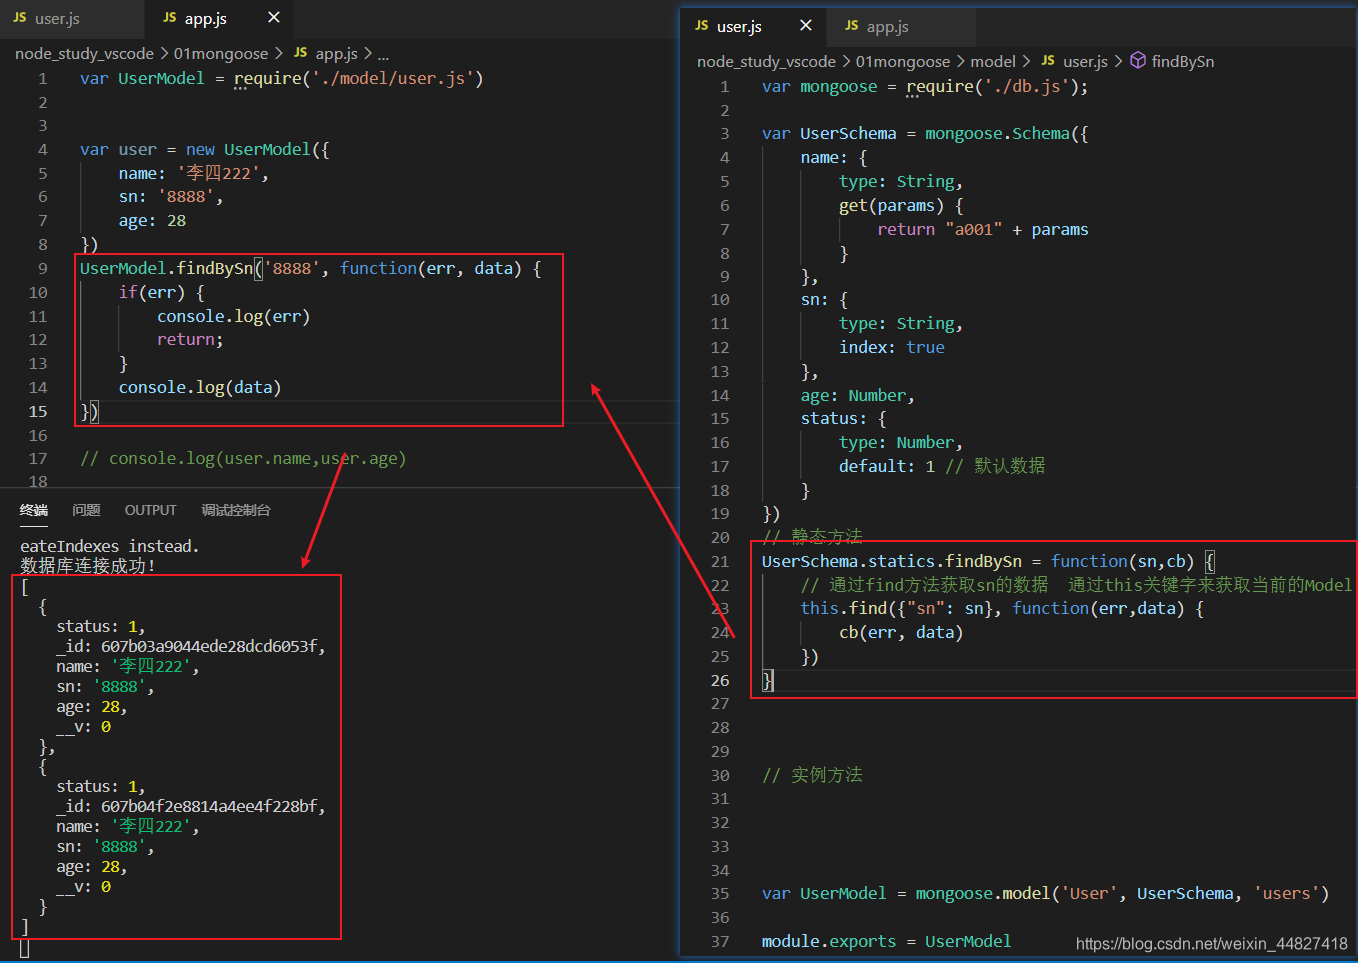
Task: Click JS icon in right breadcrumb
Action: coord(1048,61)
